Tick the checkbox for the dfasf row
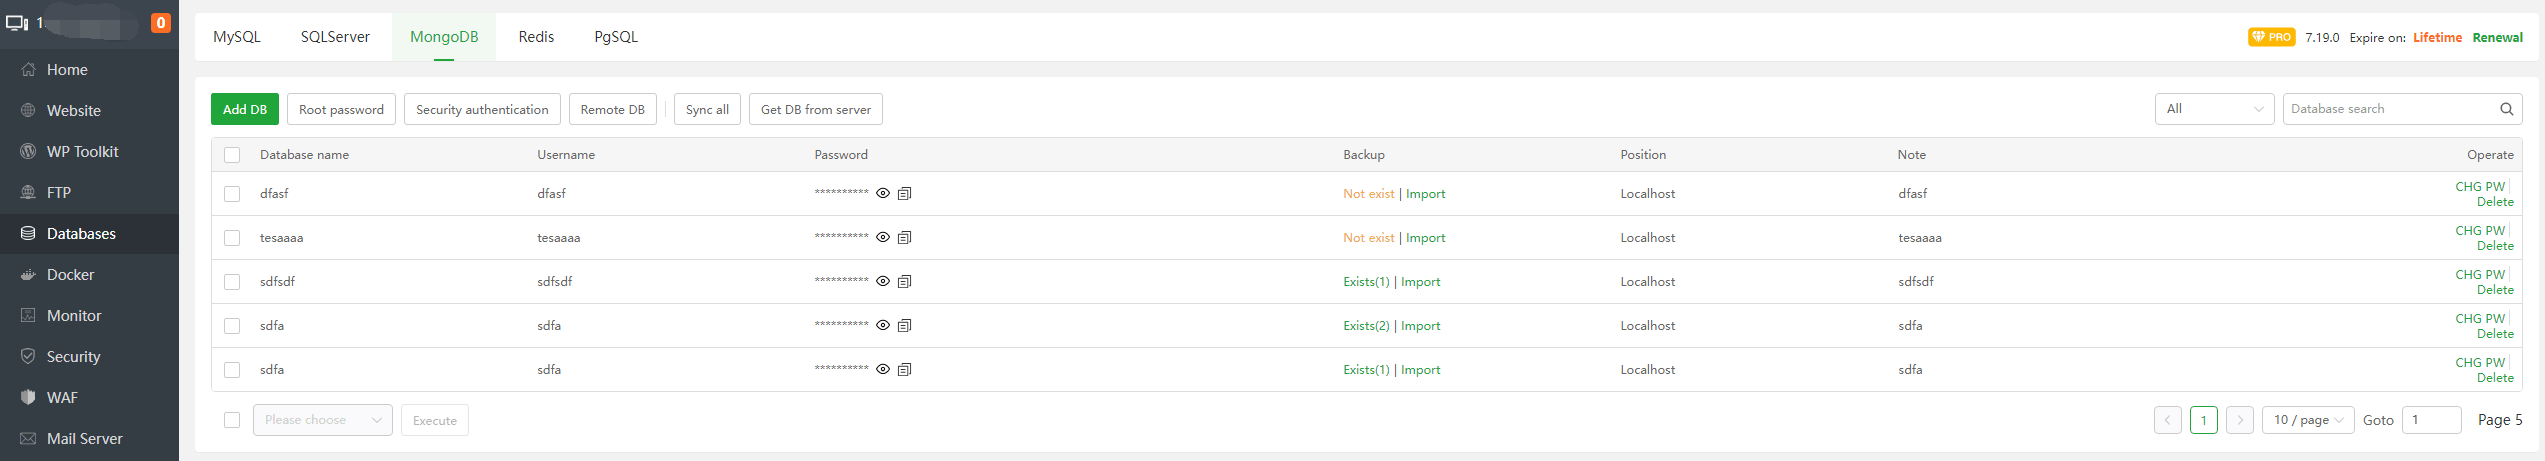The width and height of the screenshot is (2545, 461). 232,194
